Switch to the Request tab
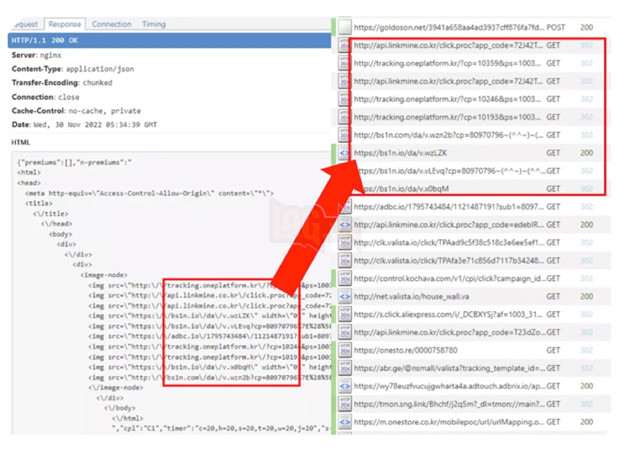The image size is (630, 450). (x=24, y=24)
